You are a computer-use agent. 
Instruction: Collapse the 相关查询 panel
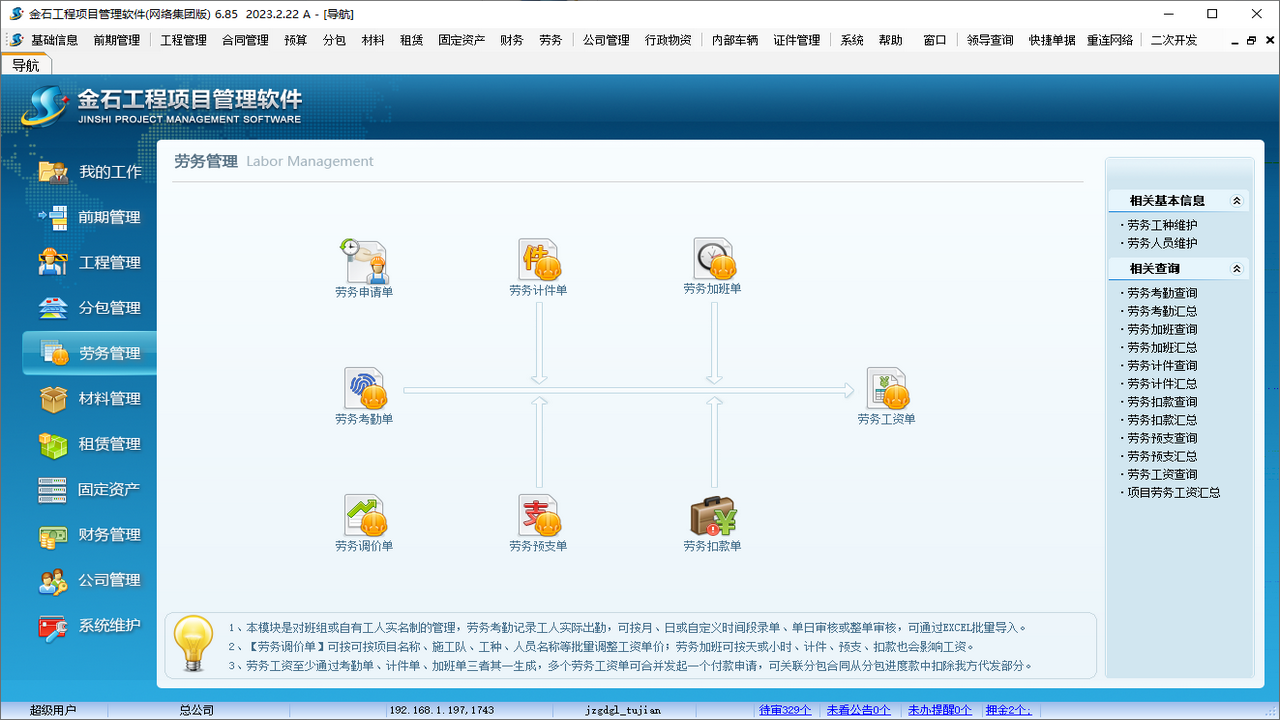pos(1240,268)
